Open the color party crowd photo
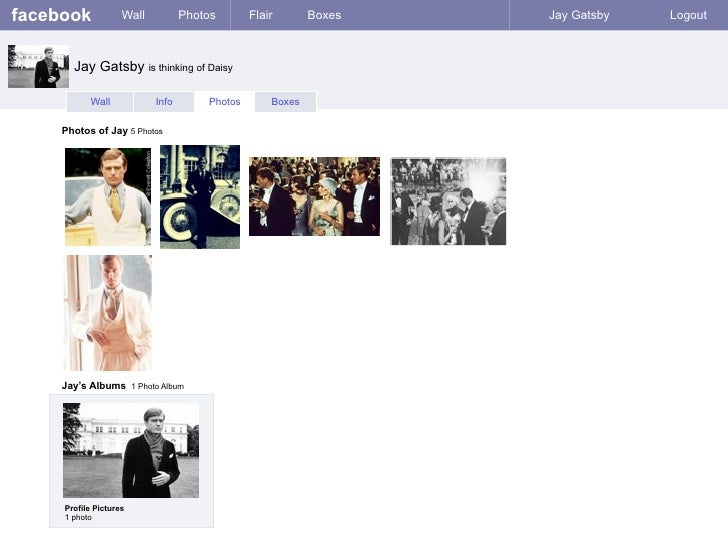This screenshot has height=546, width=728. (x=314, y=196)
